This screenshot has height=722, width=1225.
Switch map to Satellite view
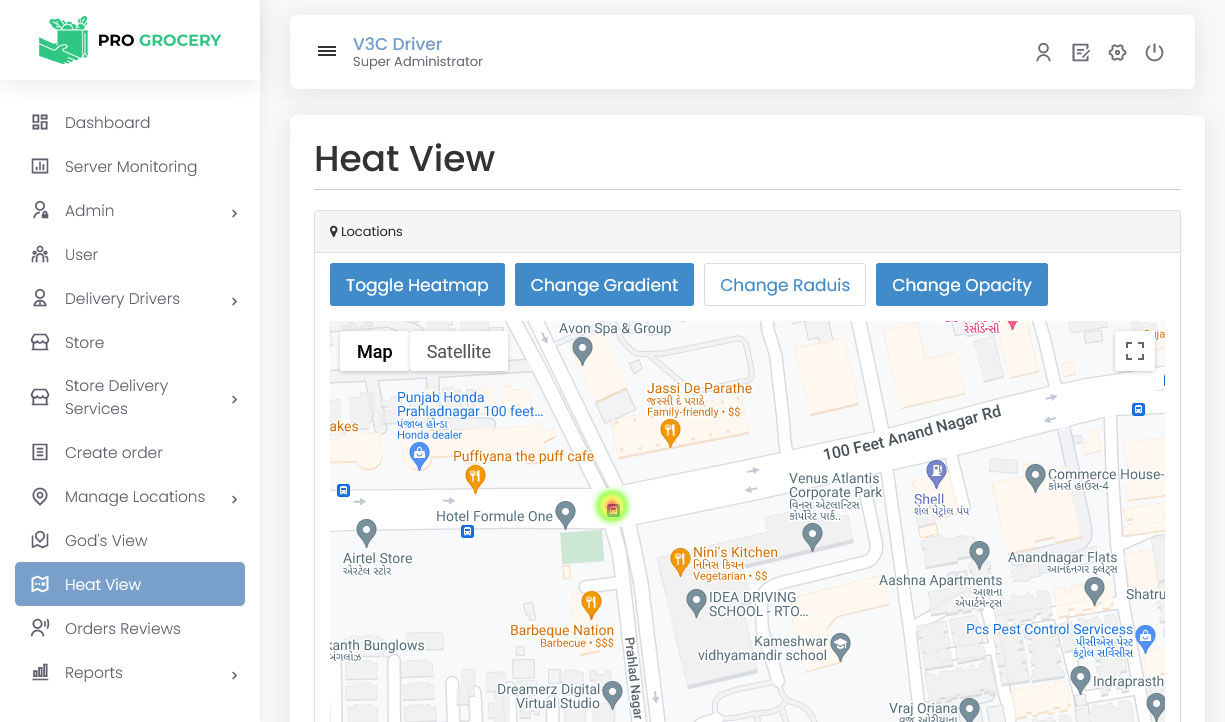pos(459,351)
